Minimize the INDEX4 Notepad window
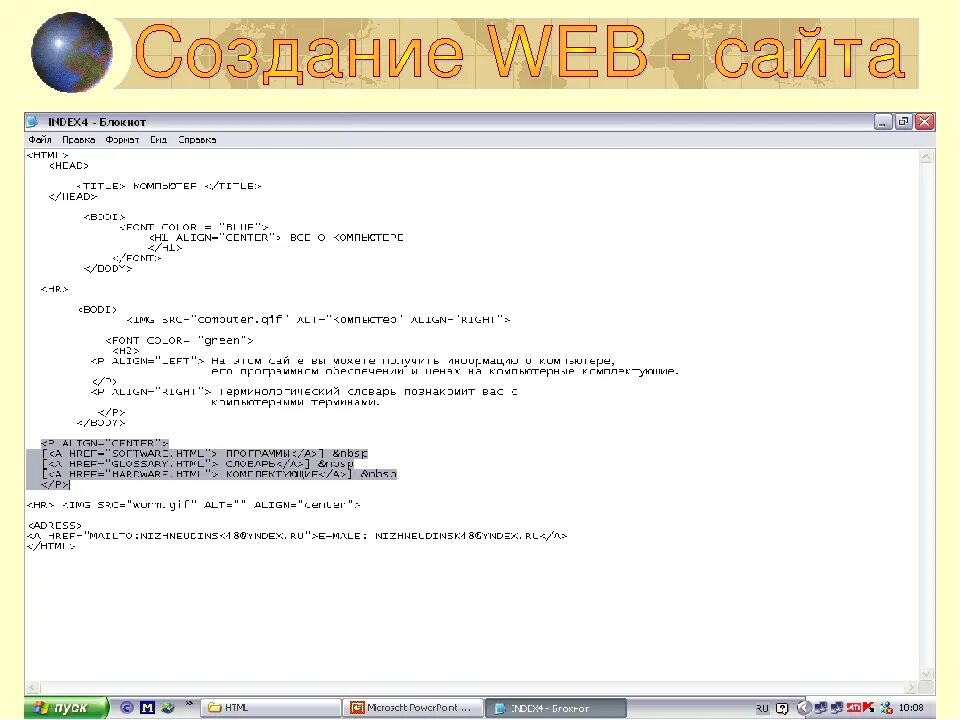This screenshot has height=720, width=960. (x=883, y=122)
